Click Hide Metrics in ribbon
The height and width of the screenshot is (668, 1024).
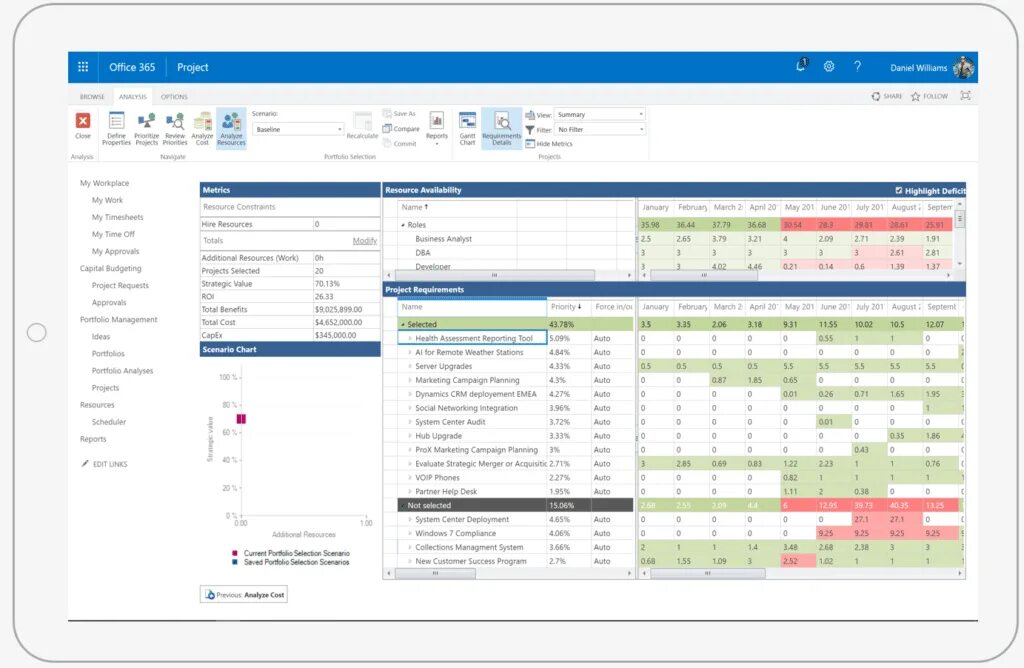pos(549,144)
